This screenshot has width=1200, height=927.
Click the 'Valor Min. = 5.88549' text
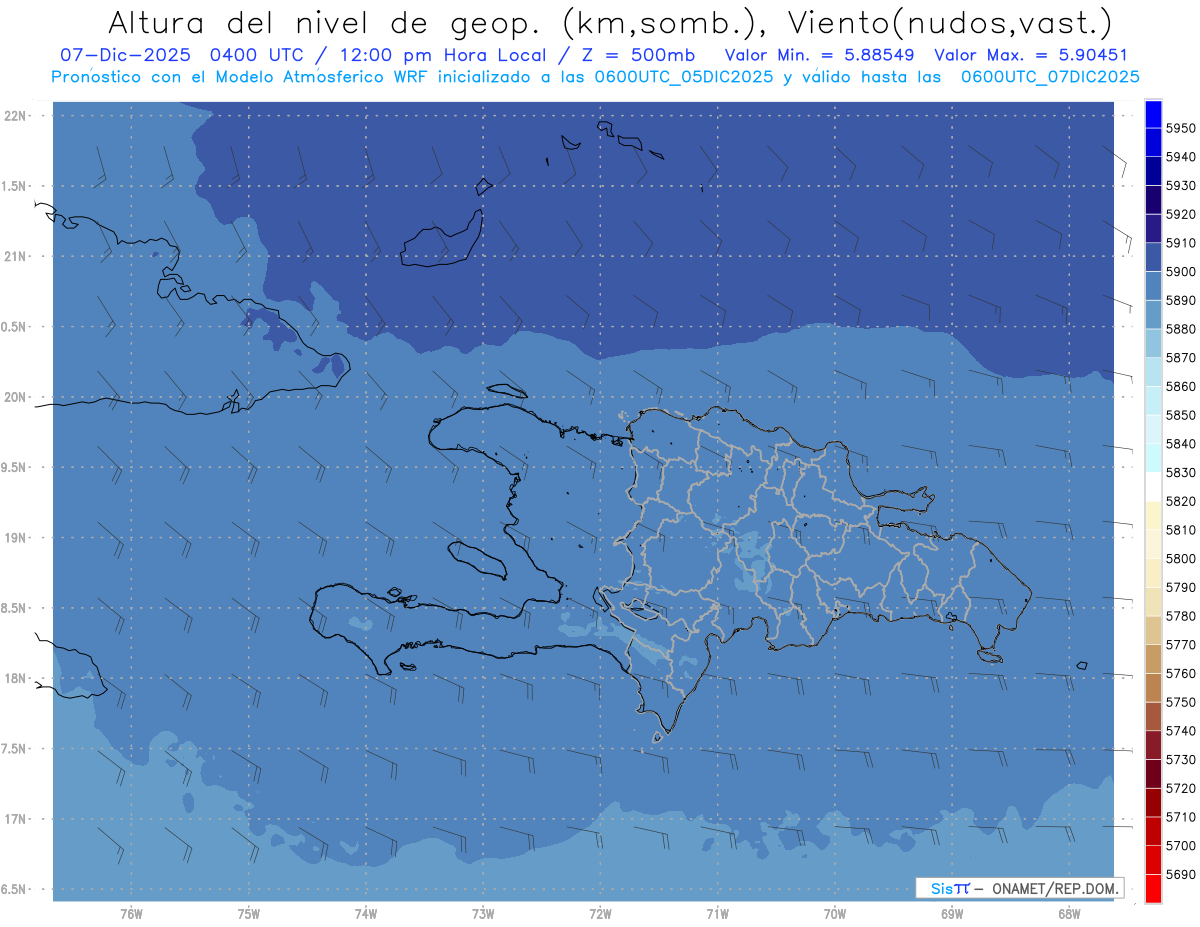click(818, 55)
